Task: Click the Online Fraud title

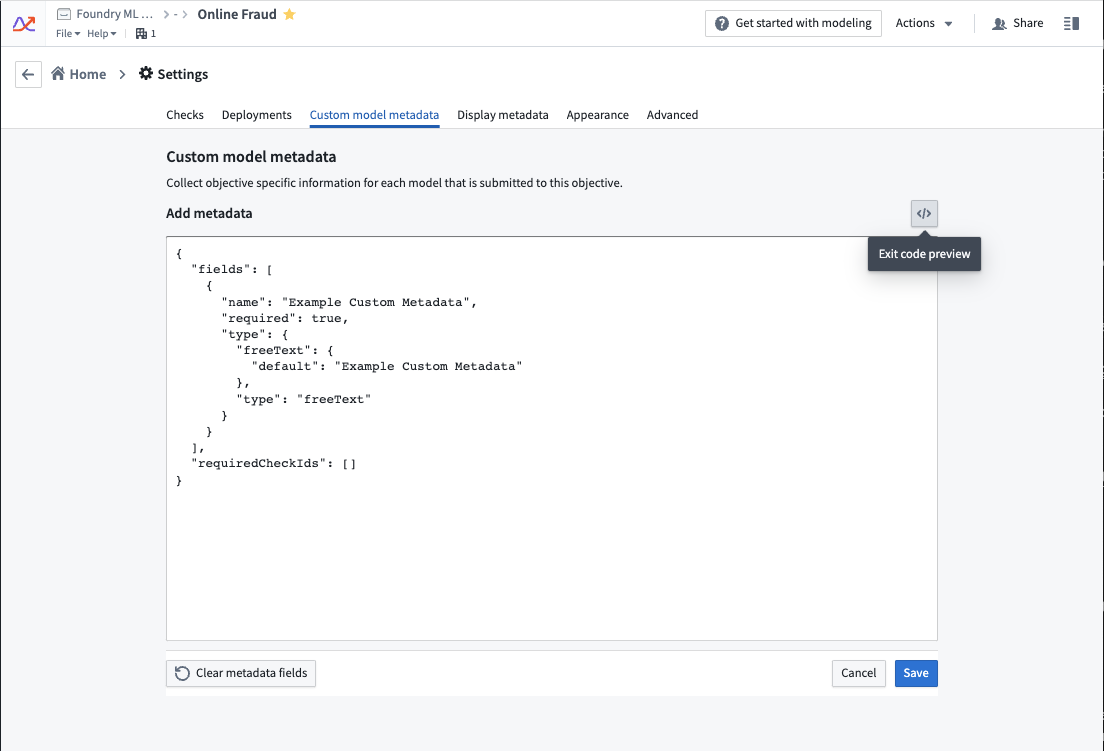Action: (x=237, y=14)
